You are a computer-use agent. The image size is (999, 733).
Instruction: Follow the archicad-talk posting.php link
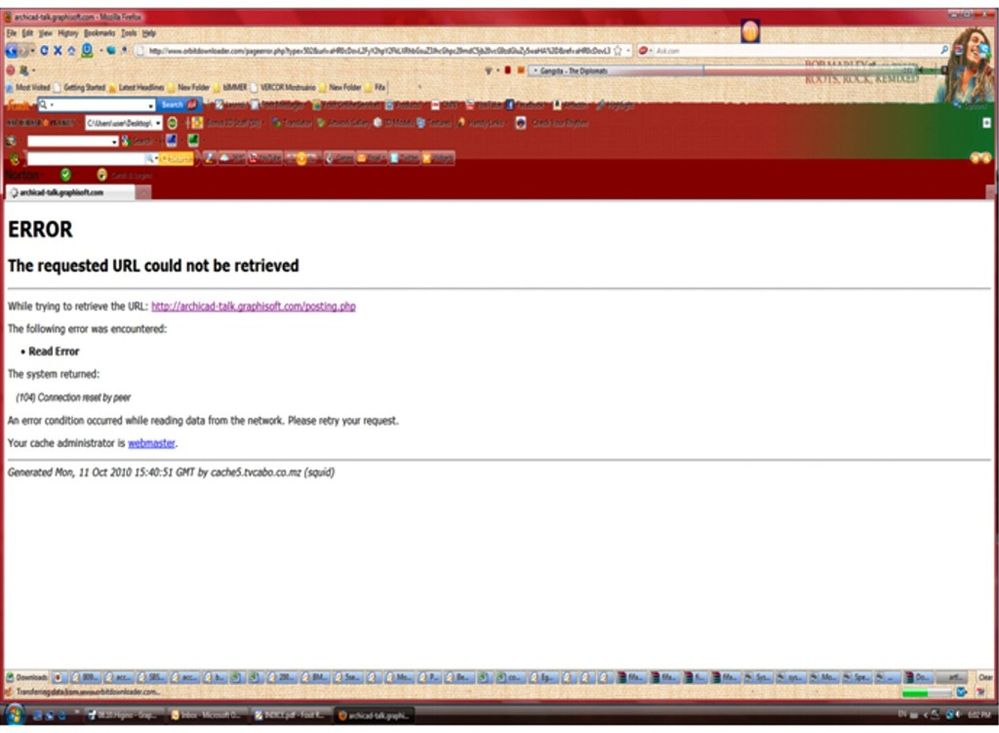(x=254, y=307)
